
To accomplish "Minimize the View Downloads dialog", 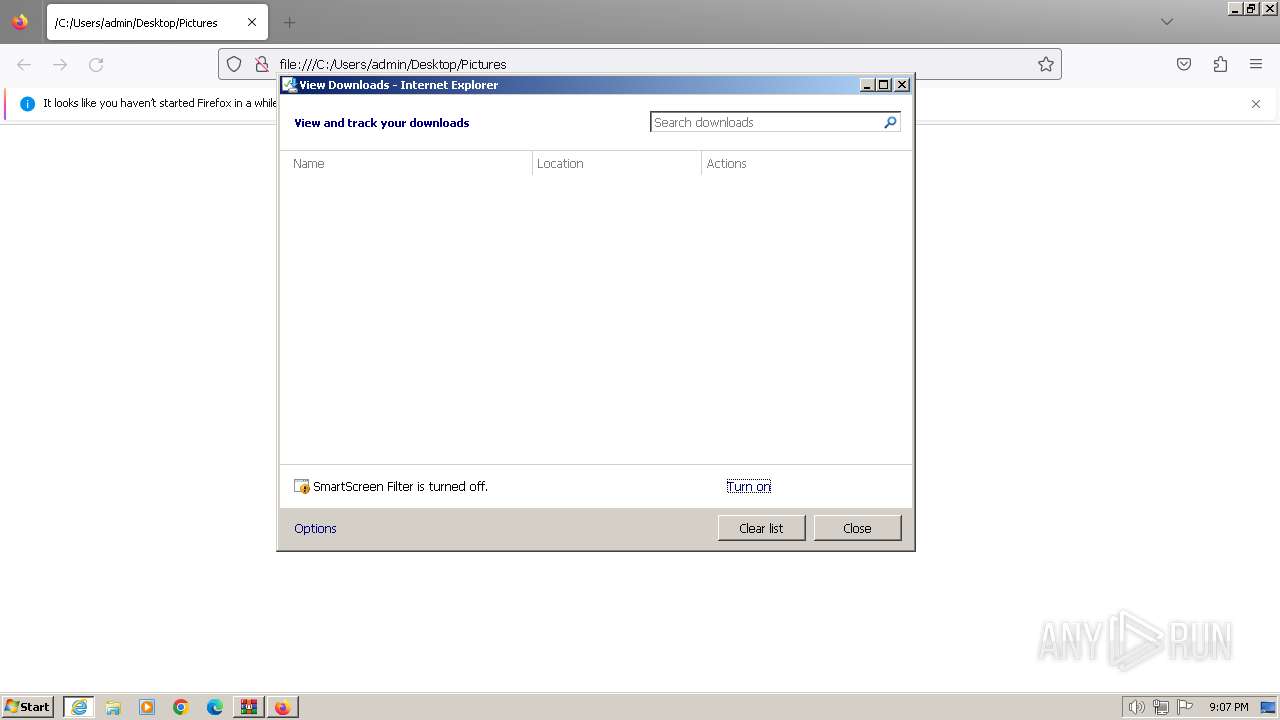I will [867, 85].
